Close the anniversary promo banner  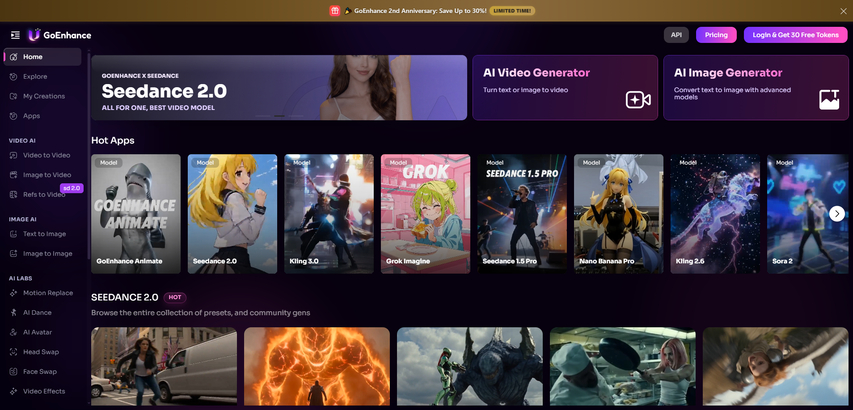[x=843, y=11]
